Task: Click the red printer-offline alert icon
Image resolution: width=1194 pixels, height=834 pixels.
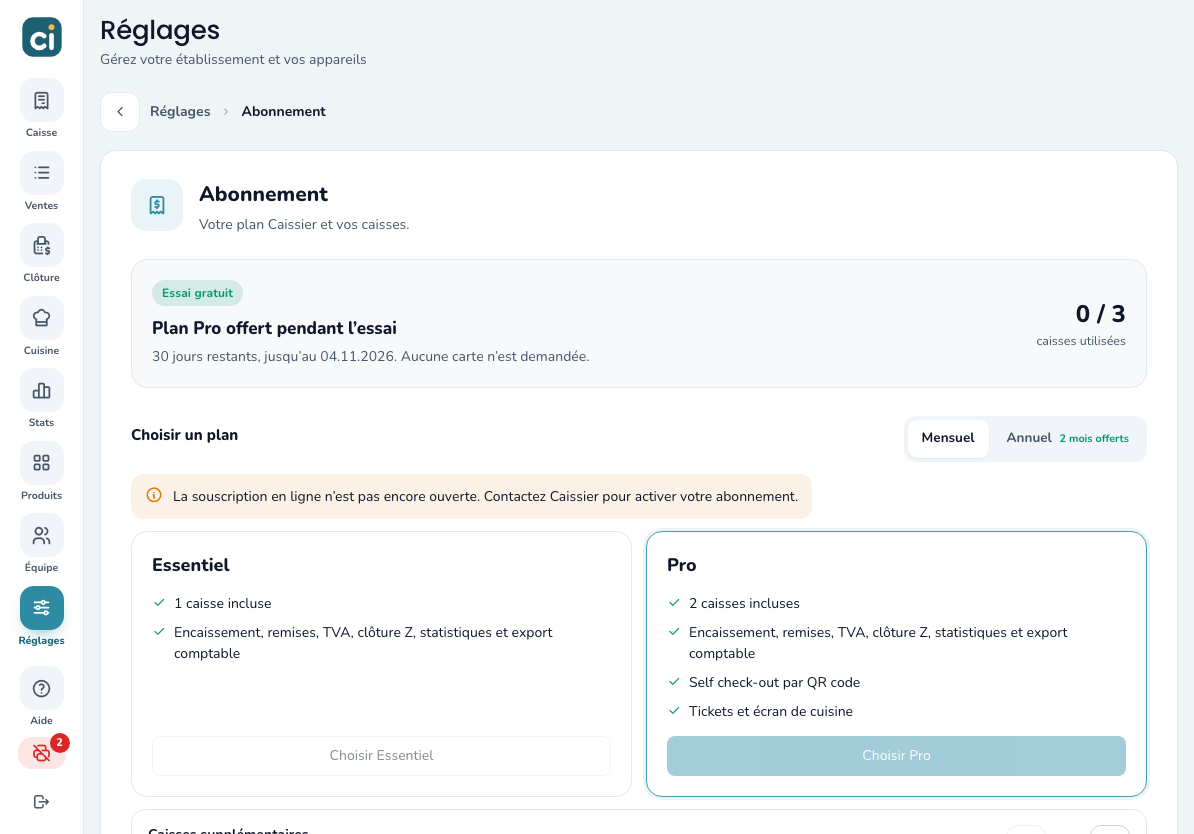Action: click(42, 753)
